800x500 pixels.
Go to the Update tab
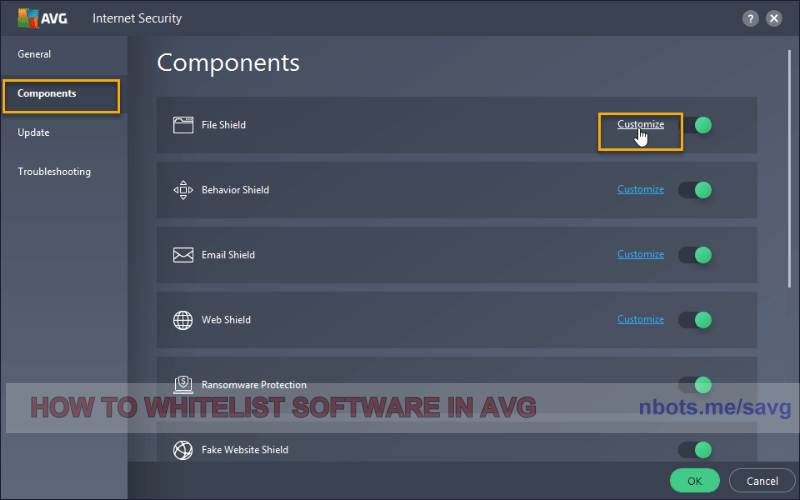64,133
